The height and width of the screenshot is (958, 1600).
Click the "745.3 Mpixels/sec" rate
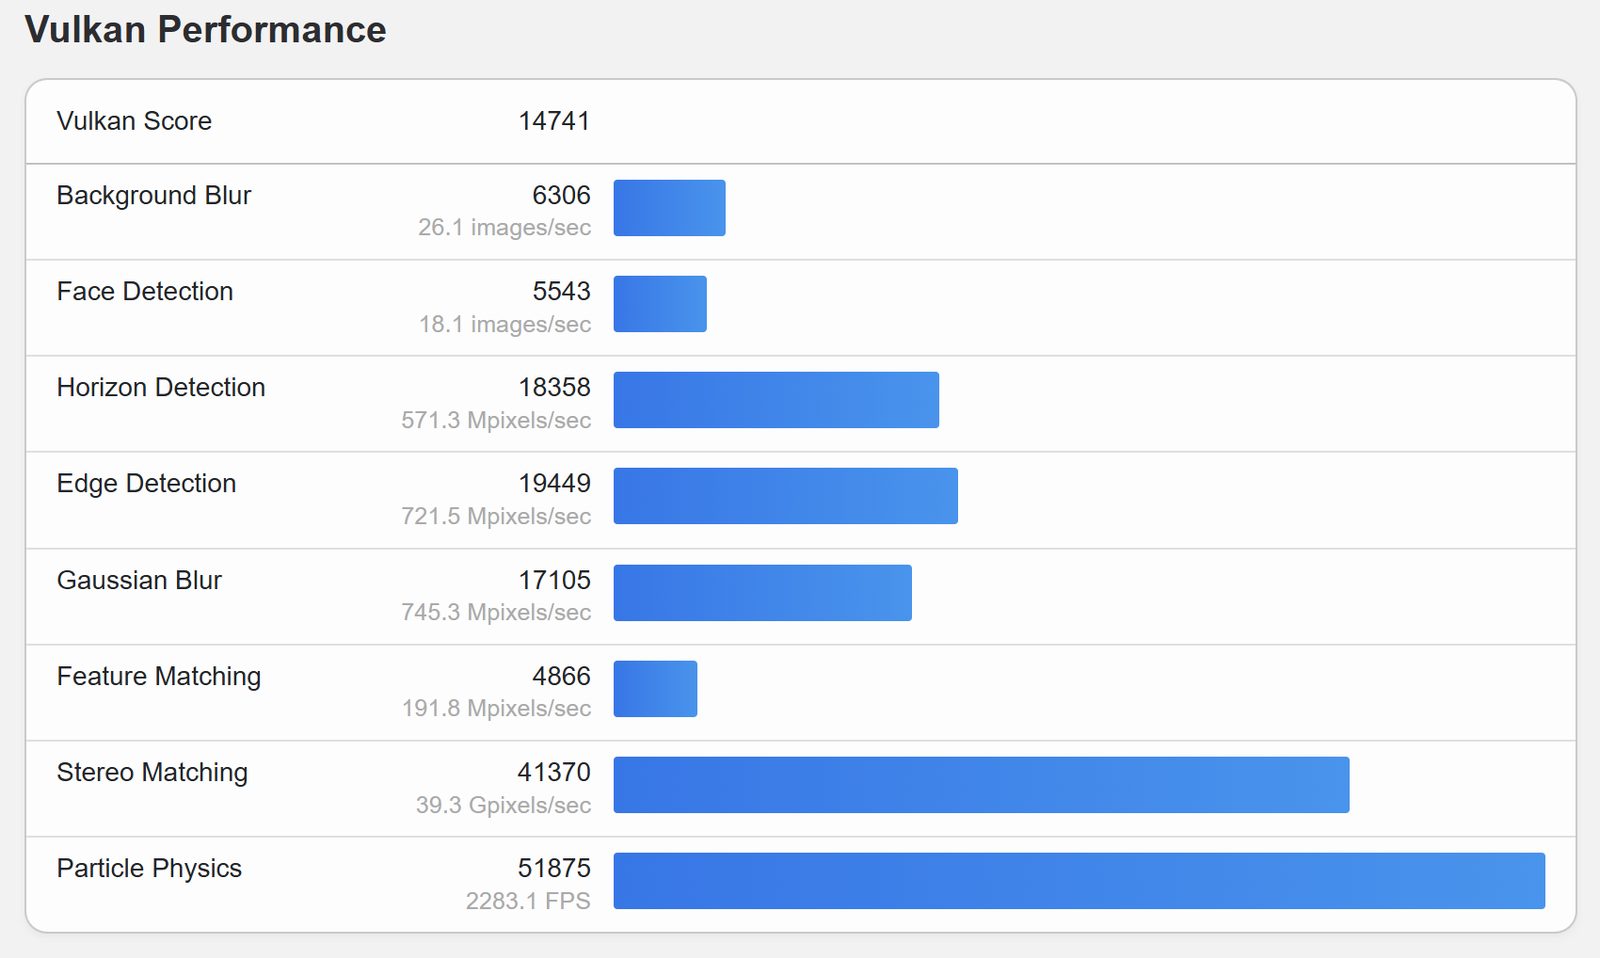click(496, 612)
